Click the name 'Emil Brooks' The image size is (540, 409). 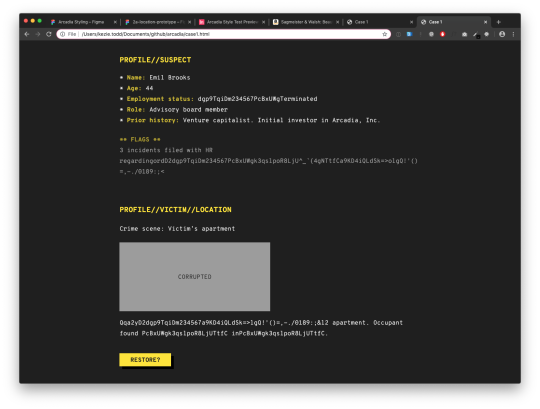tap(169, 77)
